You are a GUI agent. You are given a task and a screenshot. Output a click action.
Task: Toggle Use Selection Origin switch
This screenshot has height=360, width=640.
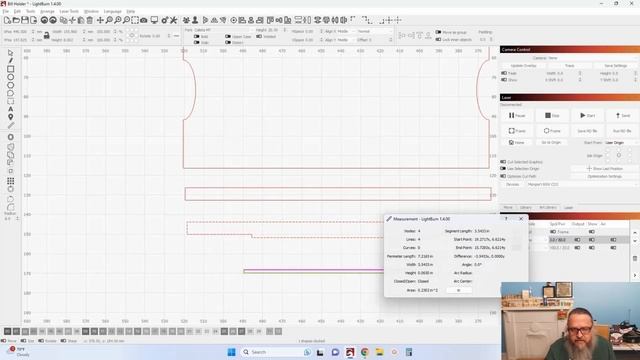(503, 169)
